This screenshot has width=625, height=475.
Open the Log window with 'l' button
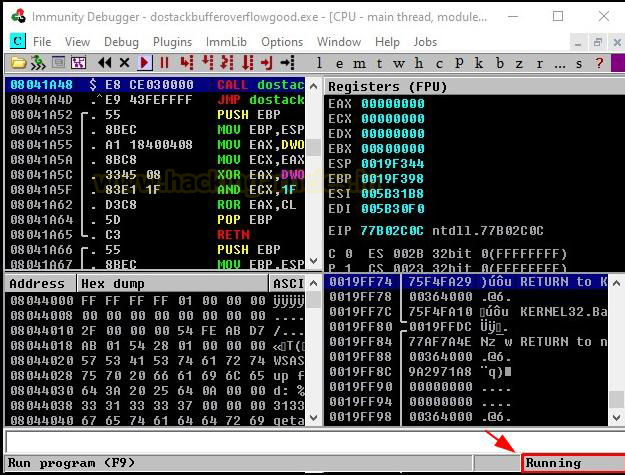pyautogui.click(x=319, y=63)
